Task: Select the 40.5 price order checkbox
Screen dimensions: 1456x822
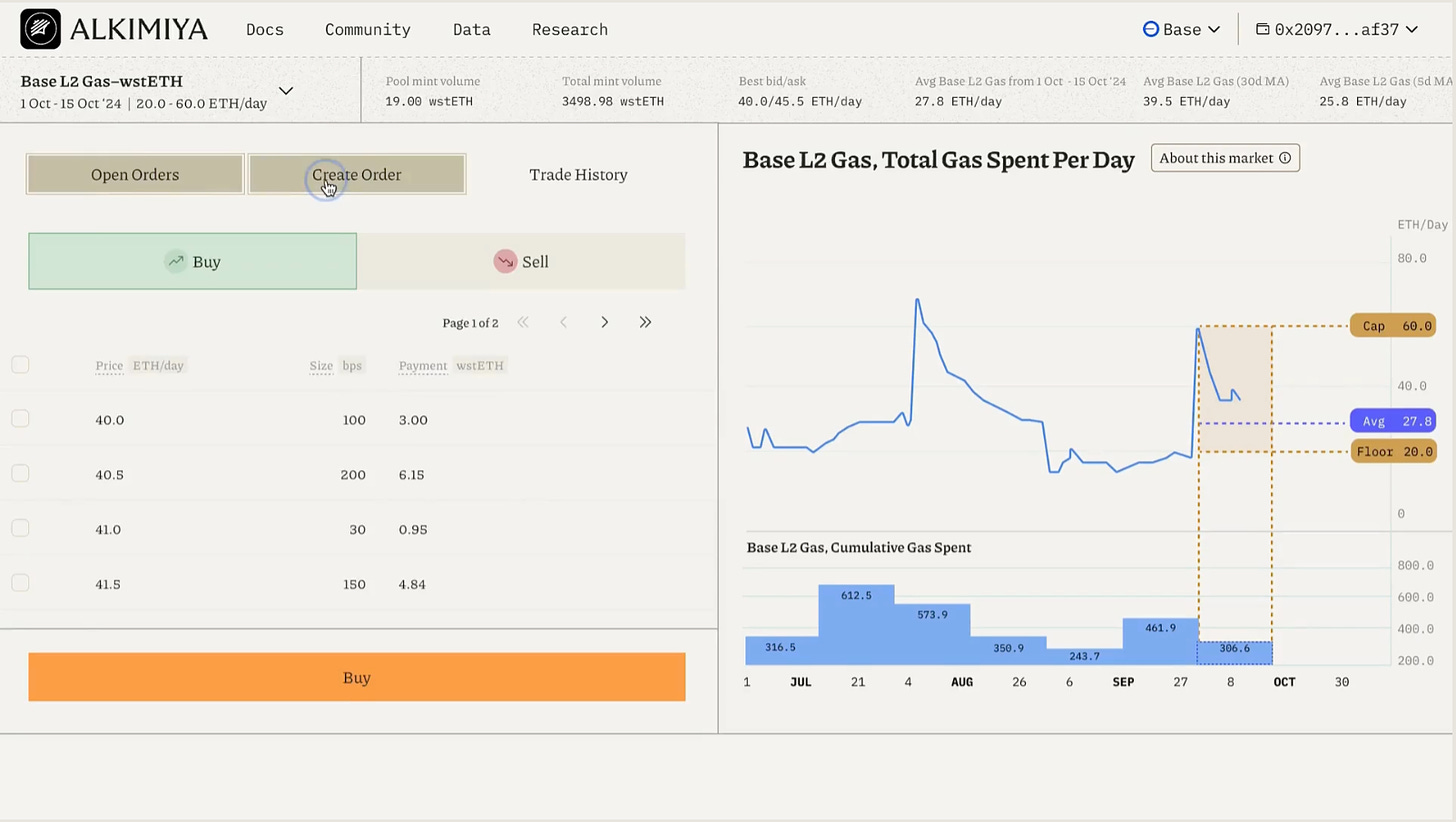Action: 20,474
